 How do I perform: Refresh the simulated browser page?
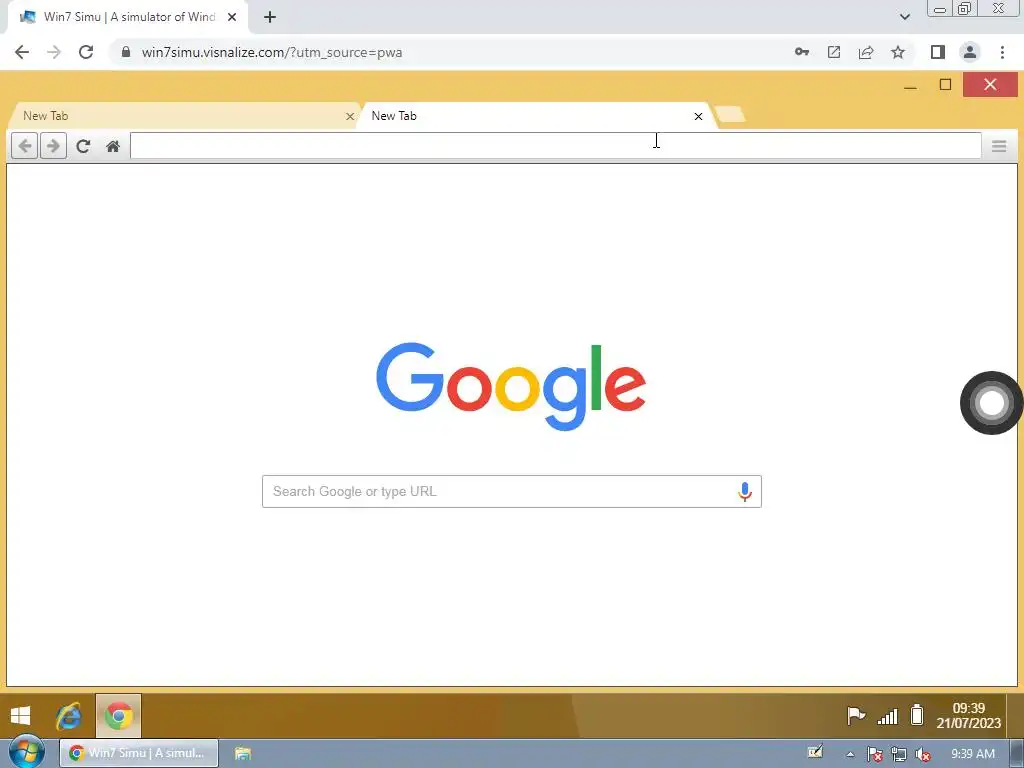tap(83, 146)
